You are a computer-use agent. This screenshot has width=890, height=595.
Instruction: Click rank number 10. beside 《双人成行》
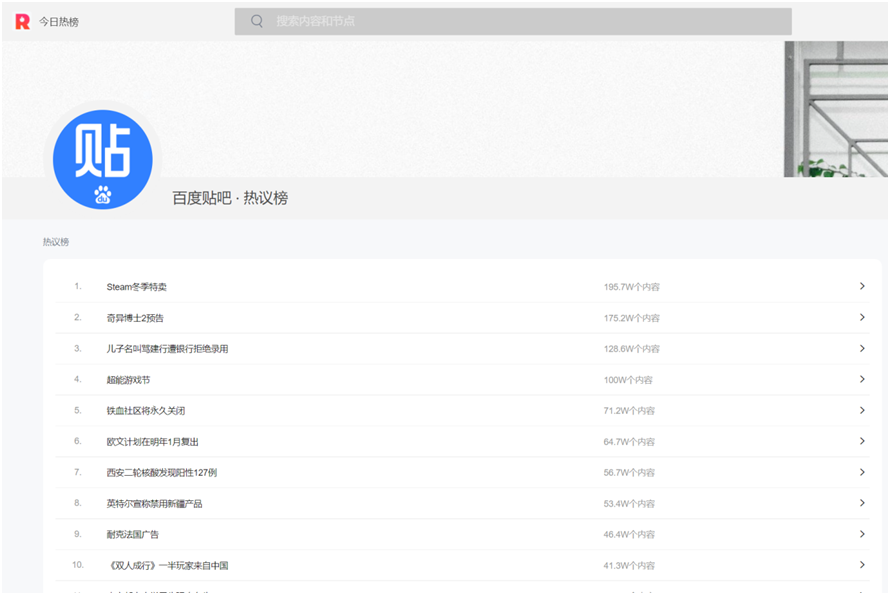pos(78,565)
